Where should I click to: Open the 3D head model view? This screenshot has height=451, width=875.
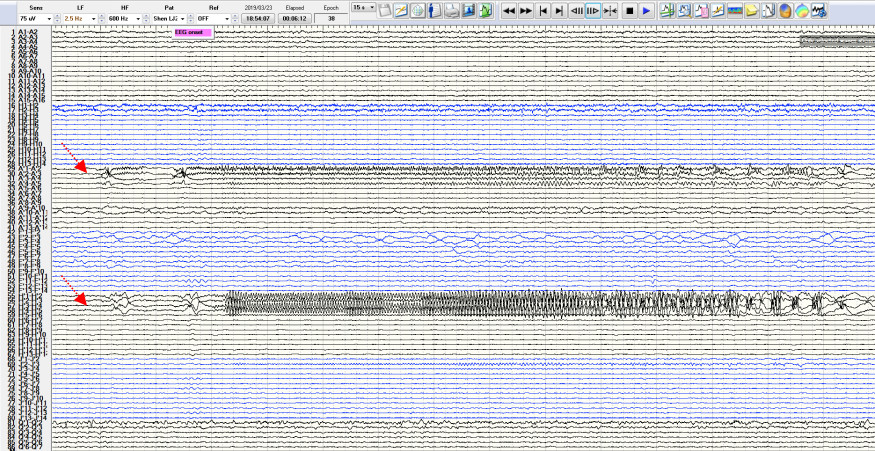(786, 11)
